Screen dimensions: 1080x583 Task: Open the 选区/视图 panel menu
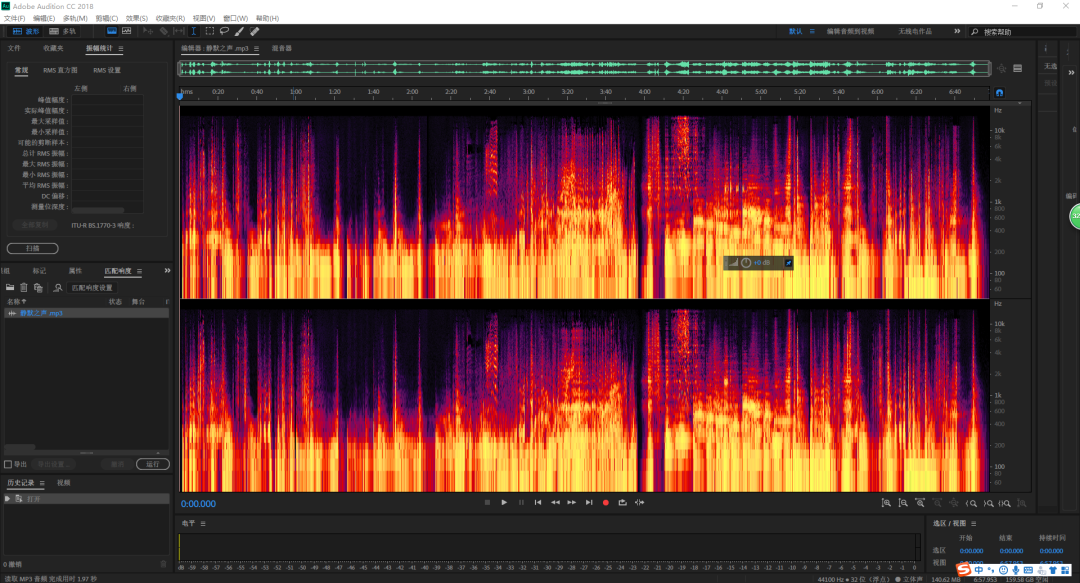973,524
